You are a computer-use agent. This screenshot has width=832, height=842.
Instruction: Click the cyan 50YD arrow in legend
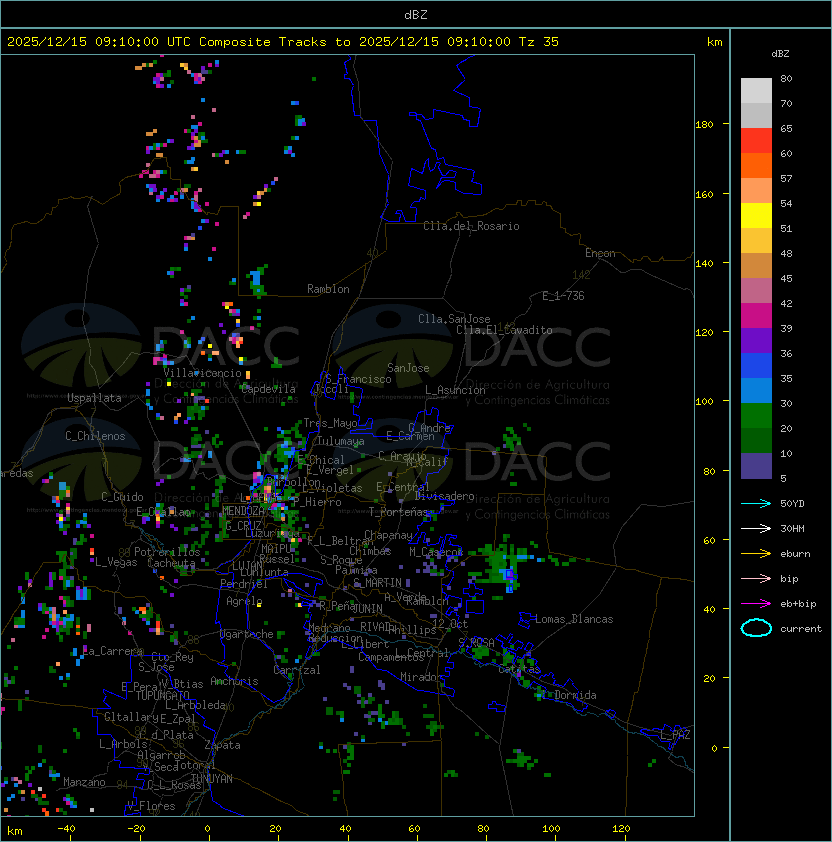(756, 503)
